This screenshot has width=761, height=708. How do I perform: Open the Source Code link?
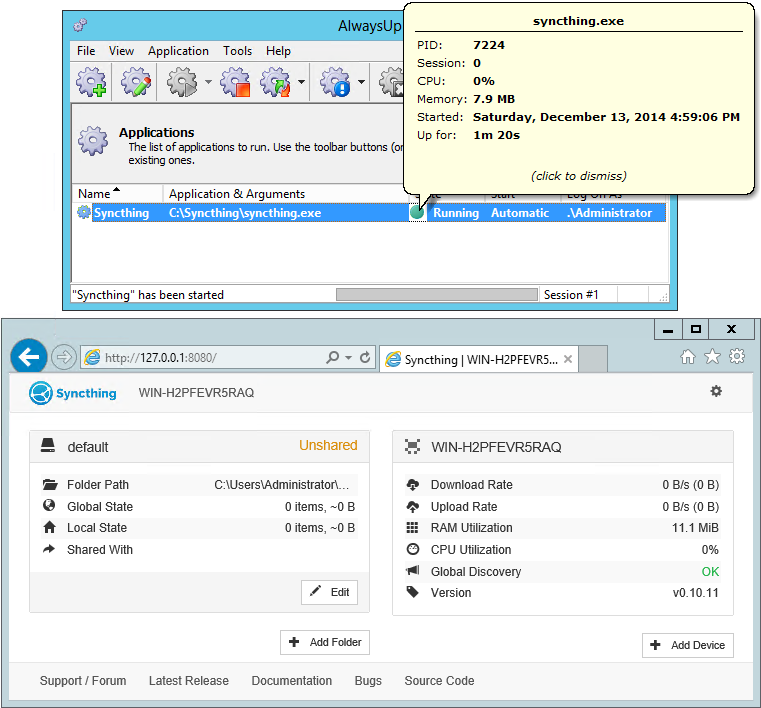439,681
